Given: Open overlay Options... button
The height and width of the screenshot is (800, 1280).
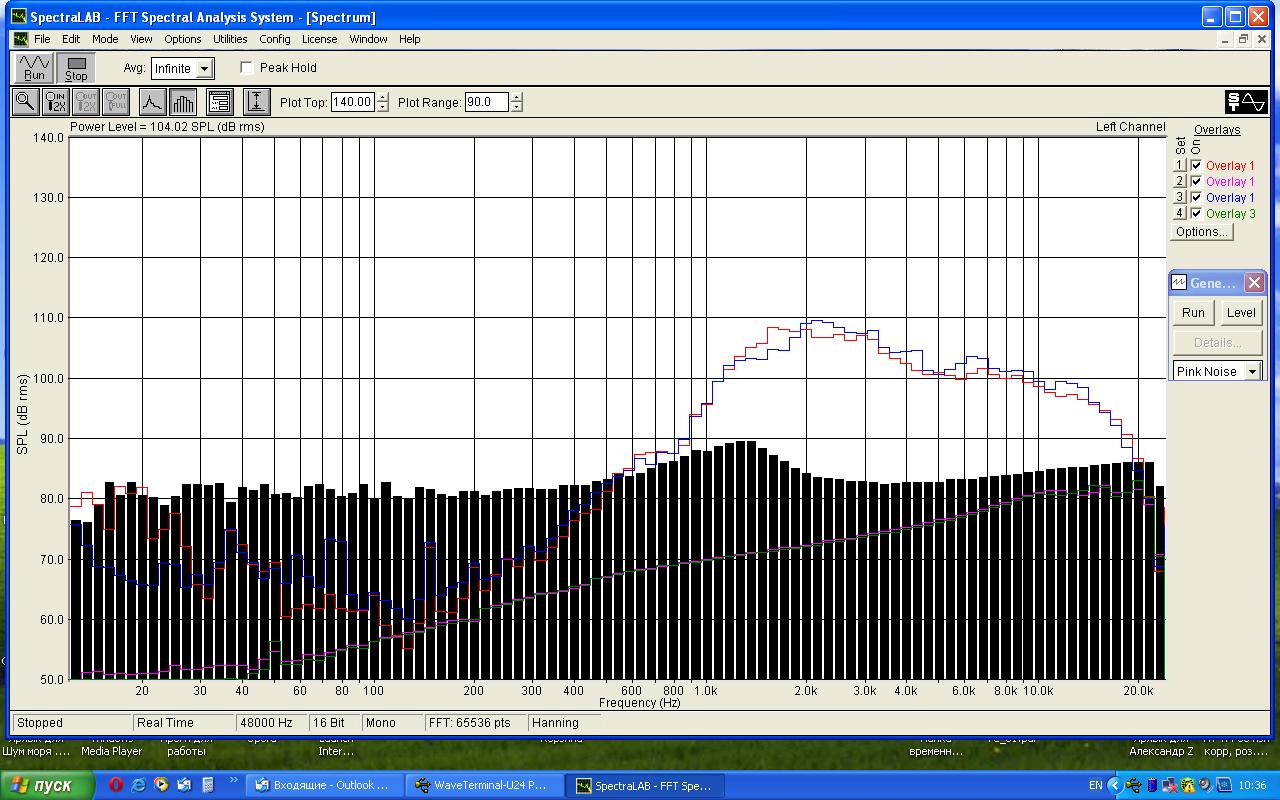Looking at the screenshot, I should coord(1202,232).
